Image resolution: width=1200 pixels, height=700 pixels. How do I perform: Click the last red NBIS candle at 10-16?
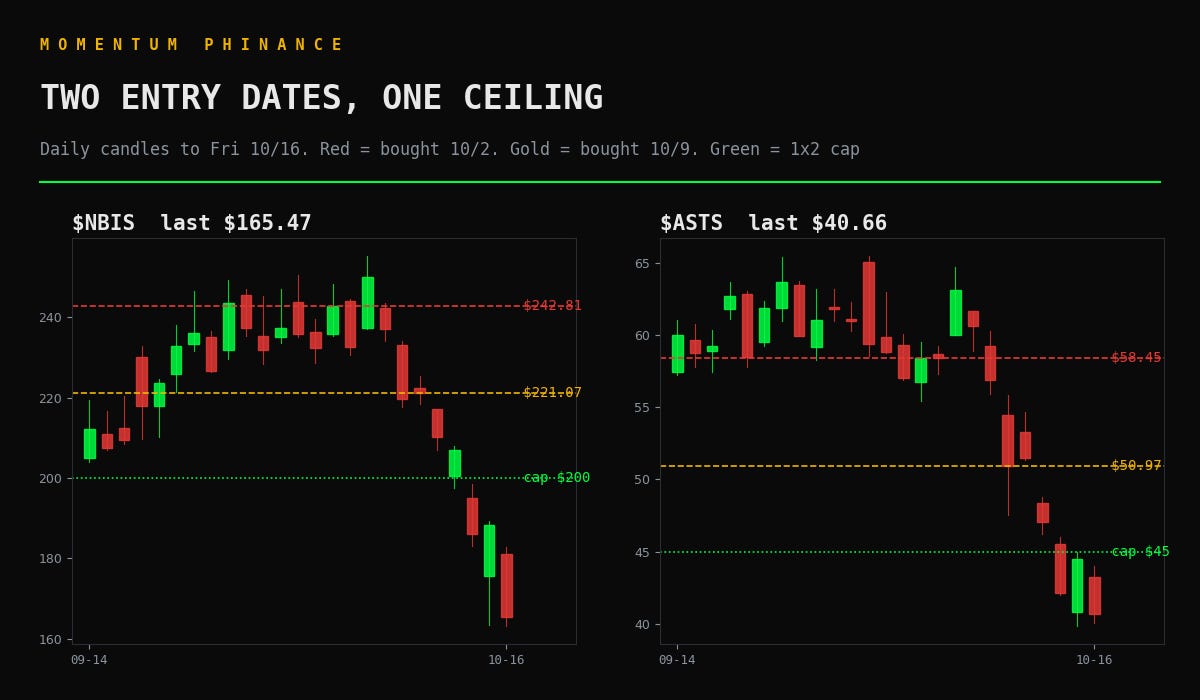click(506, 586)
